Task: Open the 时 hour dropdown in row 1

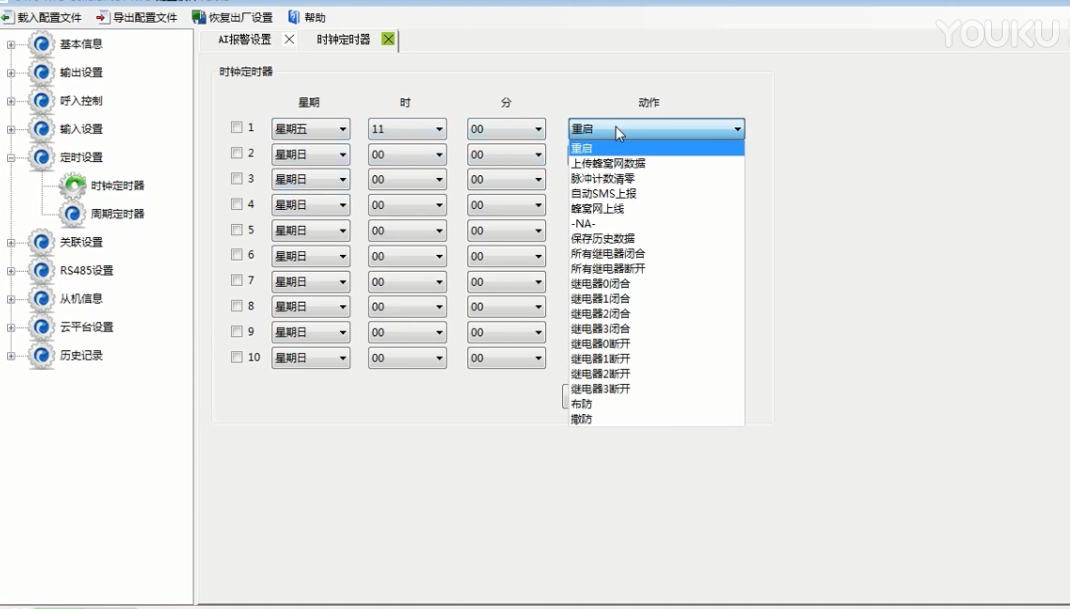Action: click(407, 129)
